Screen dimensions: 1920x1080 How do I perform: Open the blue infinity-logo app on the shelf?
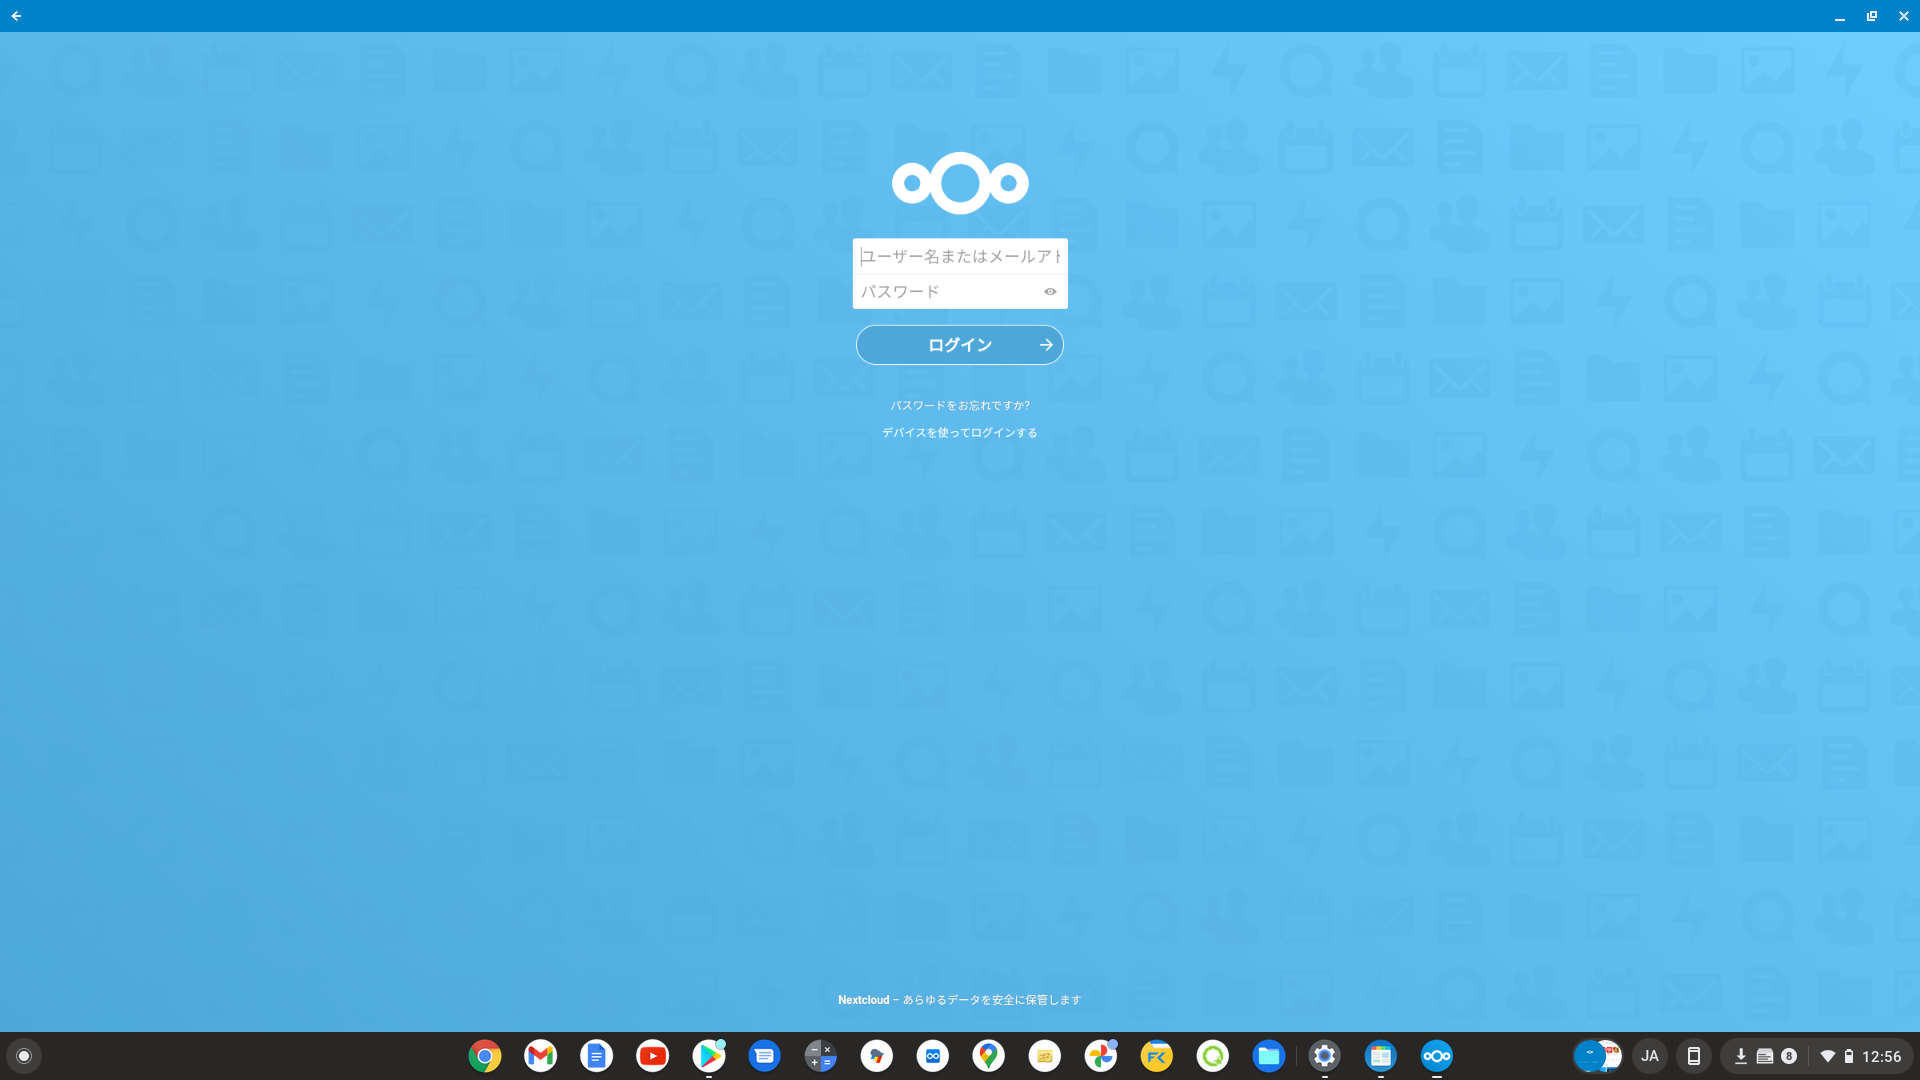click(x=933, y=1056)
